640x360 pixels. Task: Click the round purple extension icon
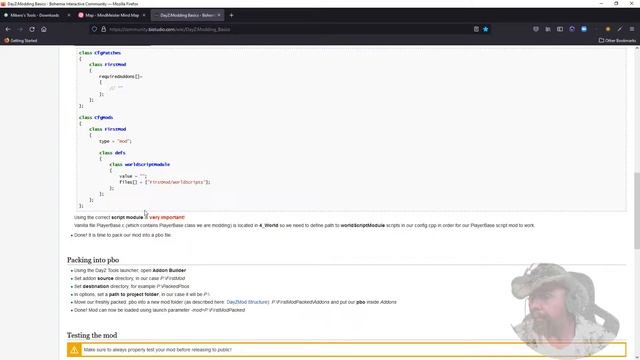coord(572,29)
